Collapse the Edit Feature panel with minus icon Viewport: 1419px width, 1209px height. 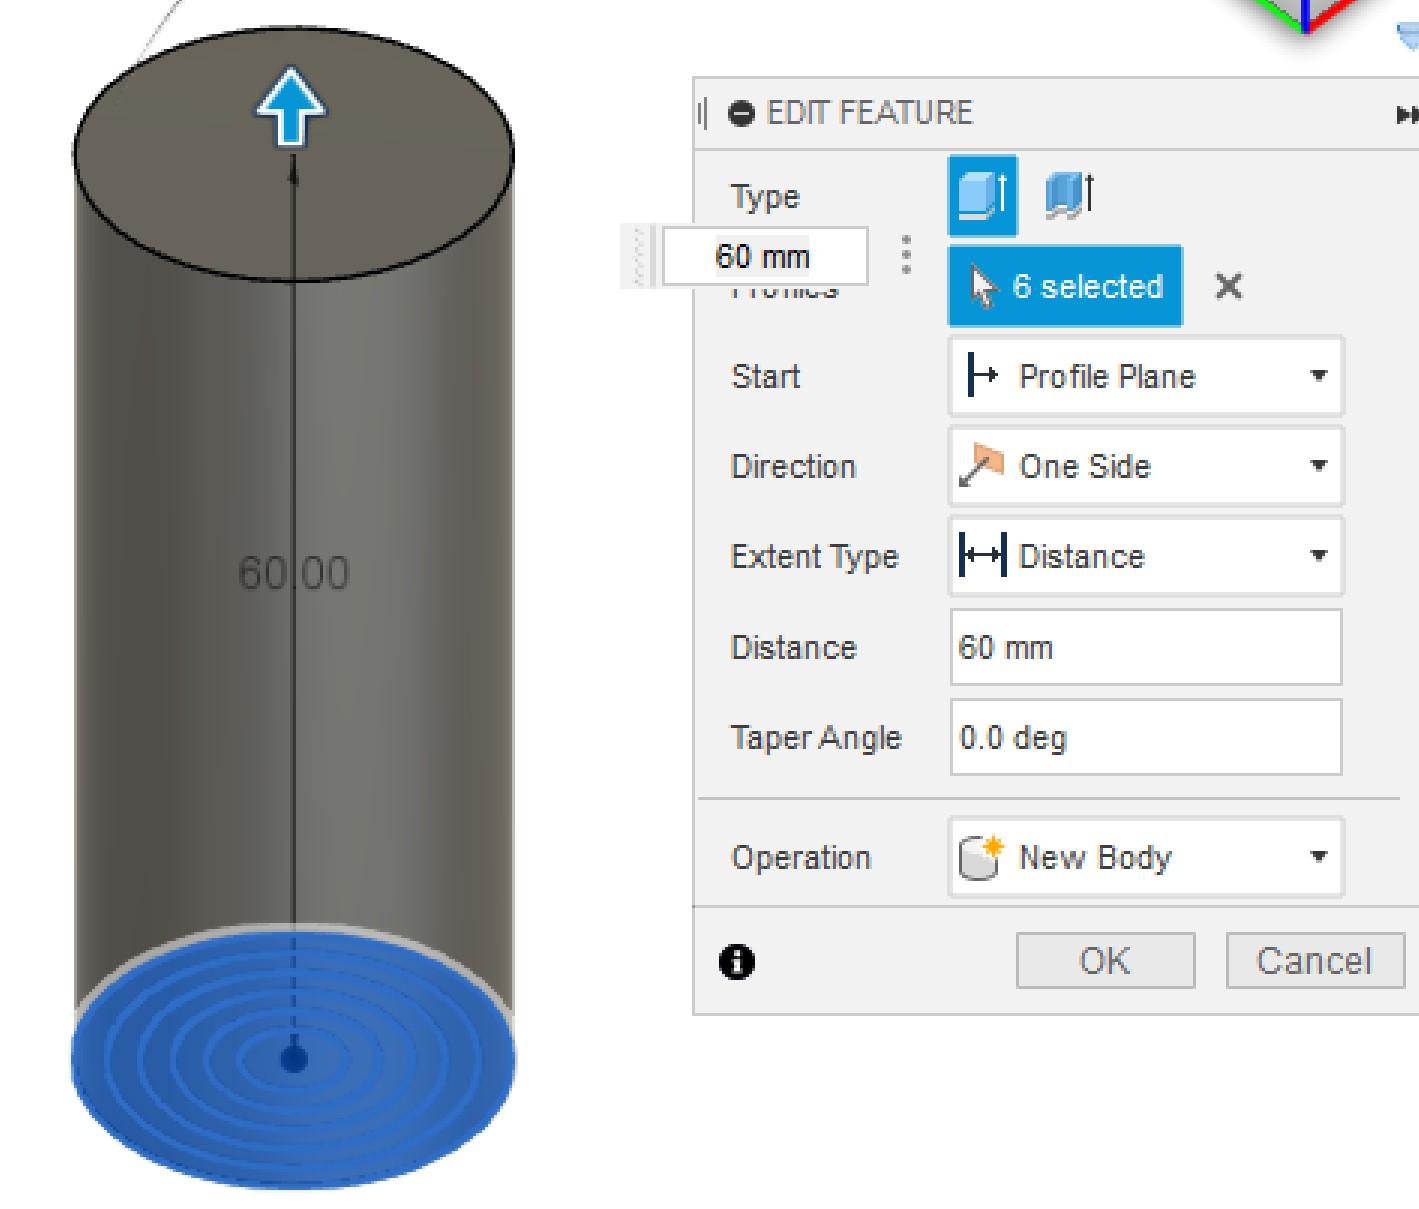tap(741, 113)
